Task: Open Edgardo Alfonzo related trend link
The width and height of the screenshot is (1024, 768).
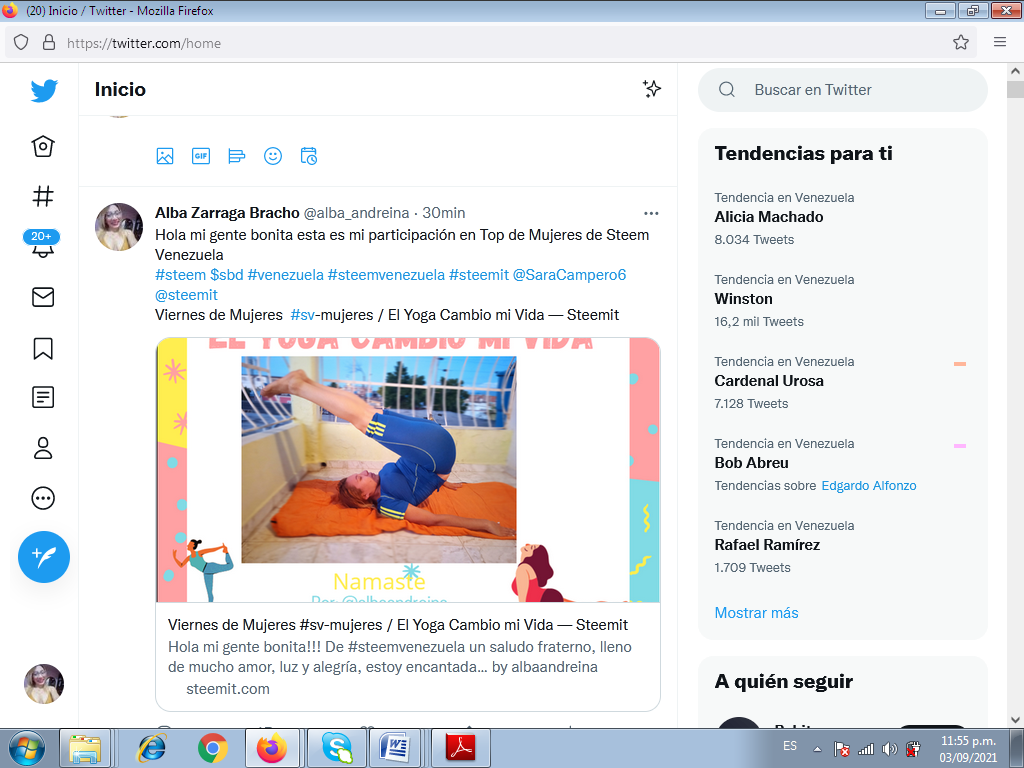Action: tap(869, 486)
